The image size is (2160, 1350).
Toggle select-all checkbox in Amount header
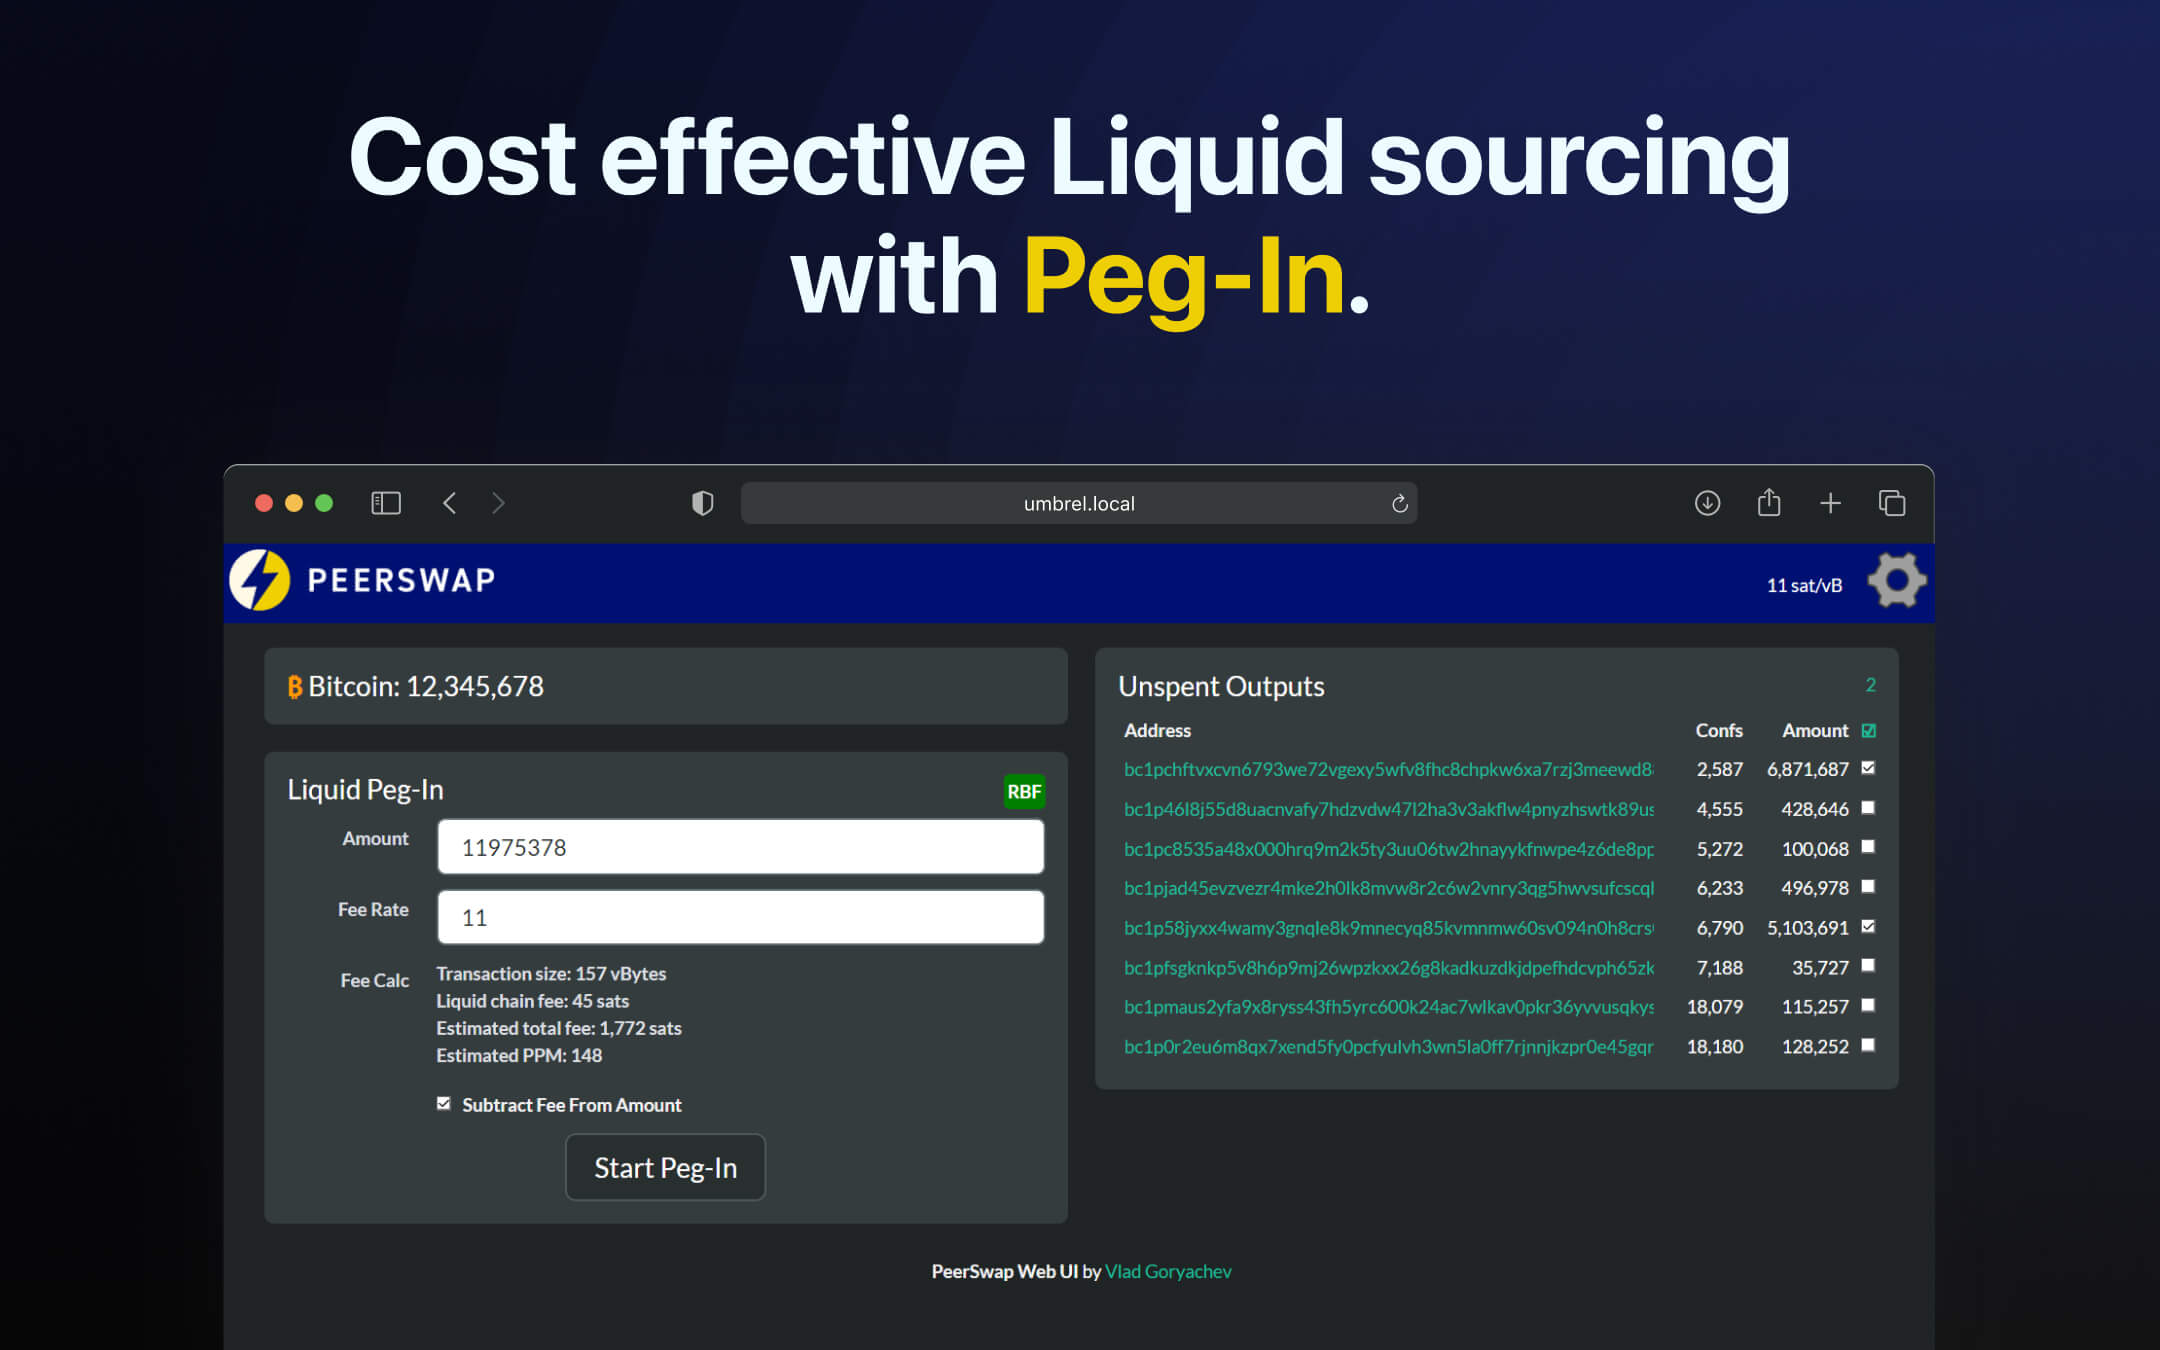pyautogui.click(x=1869, y=731)
